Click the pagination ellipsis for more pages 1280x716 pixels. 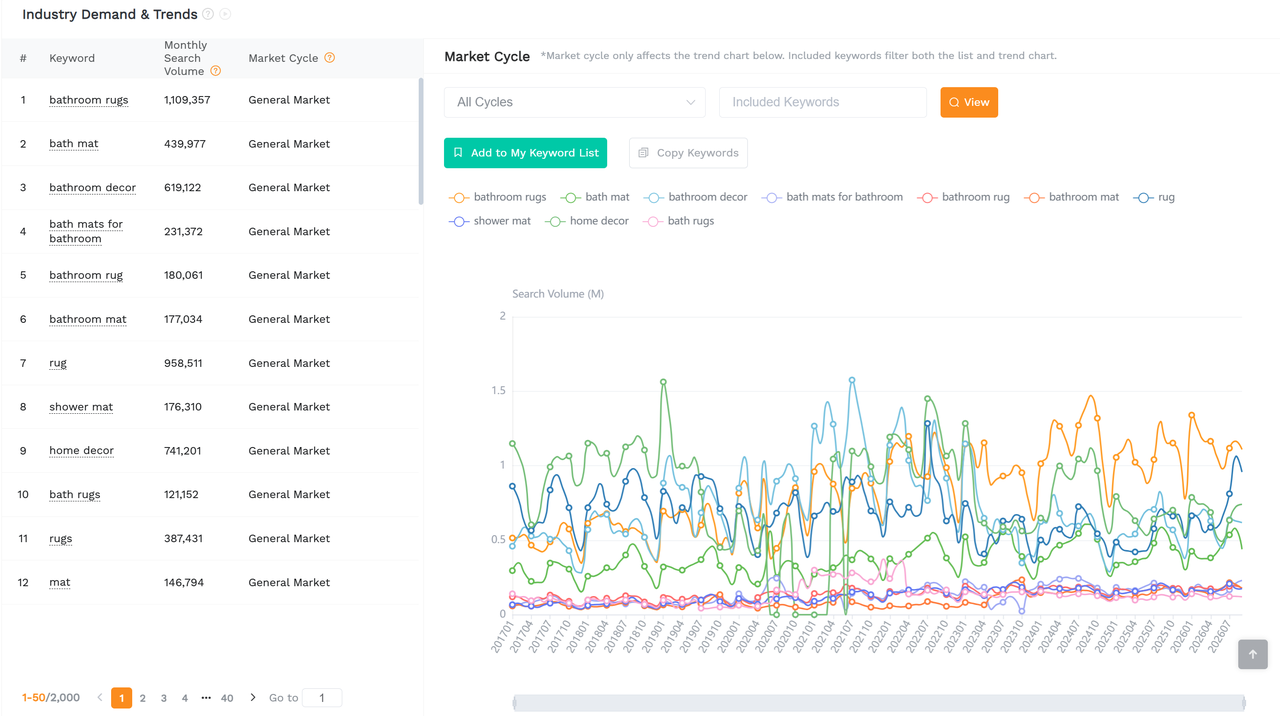[x=206, y=698]
